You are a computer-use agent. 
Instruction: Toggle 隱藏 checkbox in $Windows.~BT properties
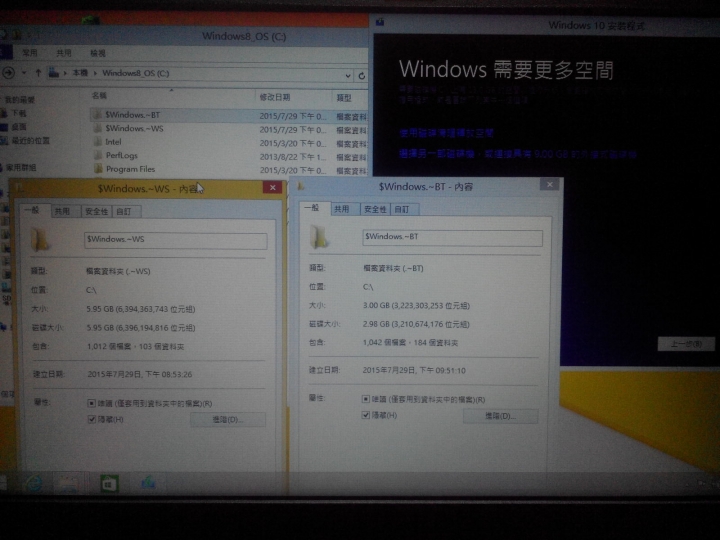[x=366, y=415]
